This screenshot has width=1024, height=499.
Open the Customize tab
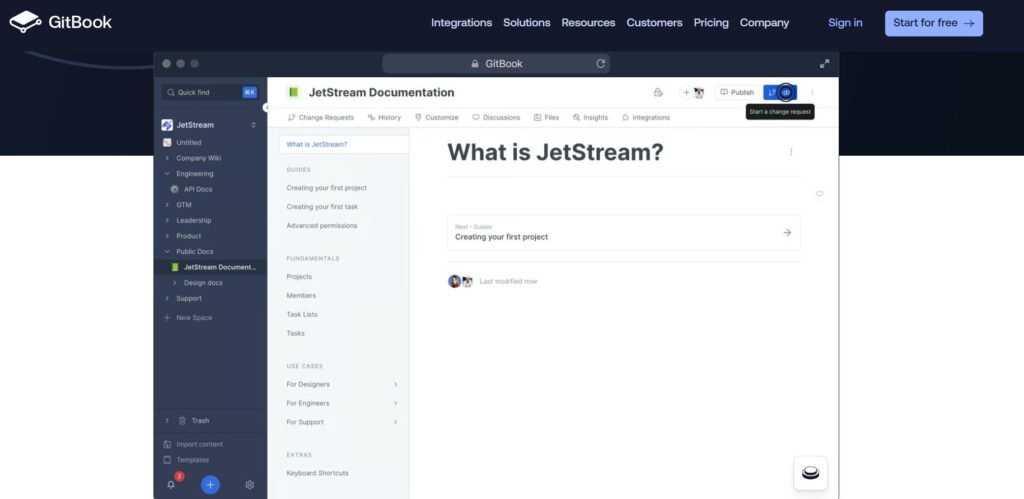(x=437, y=118)
